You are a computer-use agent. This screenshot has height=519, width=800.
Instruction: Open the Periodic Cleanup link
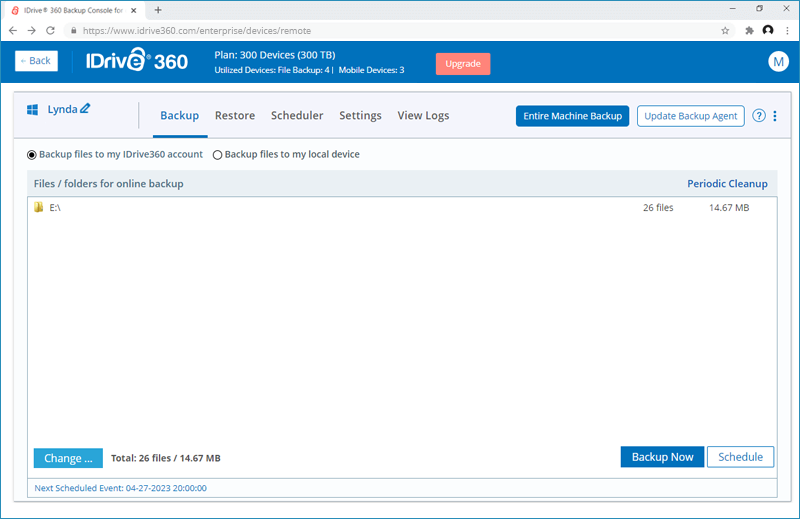coord(727,184)
